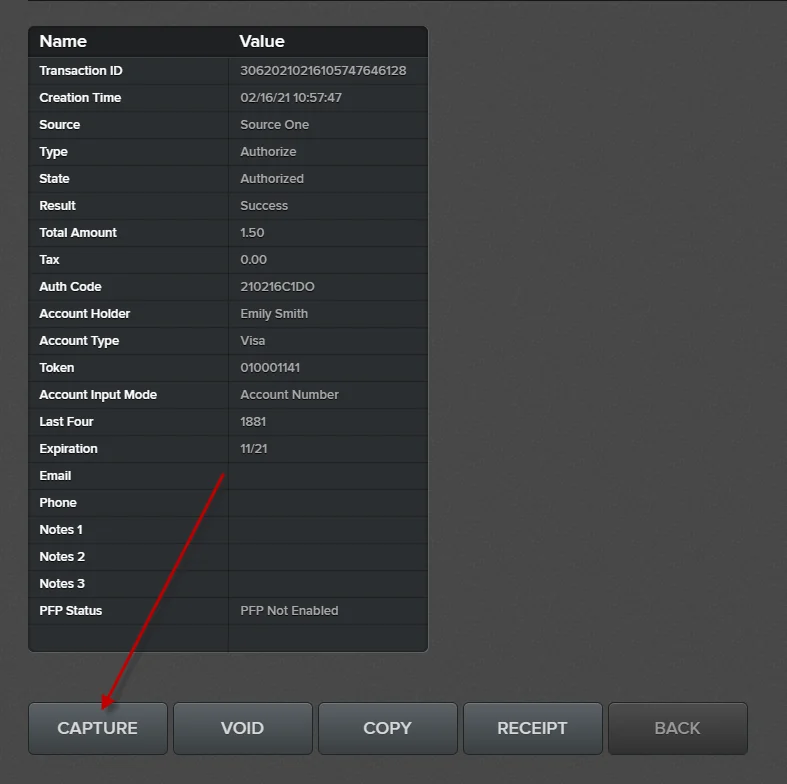Click the COPY button
This screenshot has width=787, height=784.
[x=387, y=728]
